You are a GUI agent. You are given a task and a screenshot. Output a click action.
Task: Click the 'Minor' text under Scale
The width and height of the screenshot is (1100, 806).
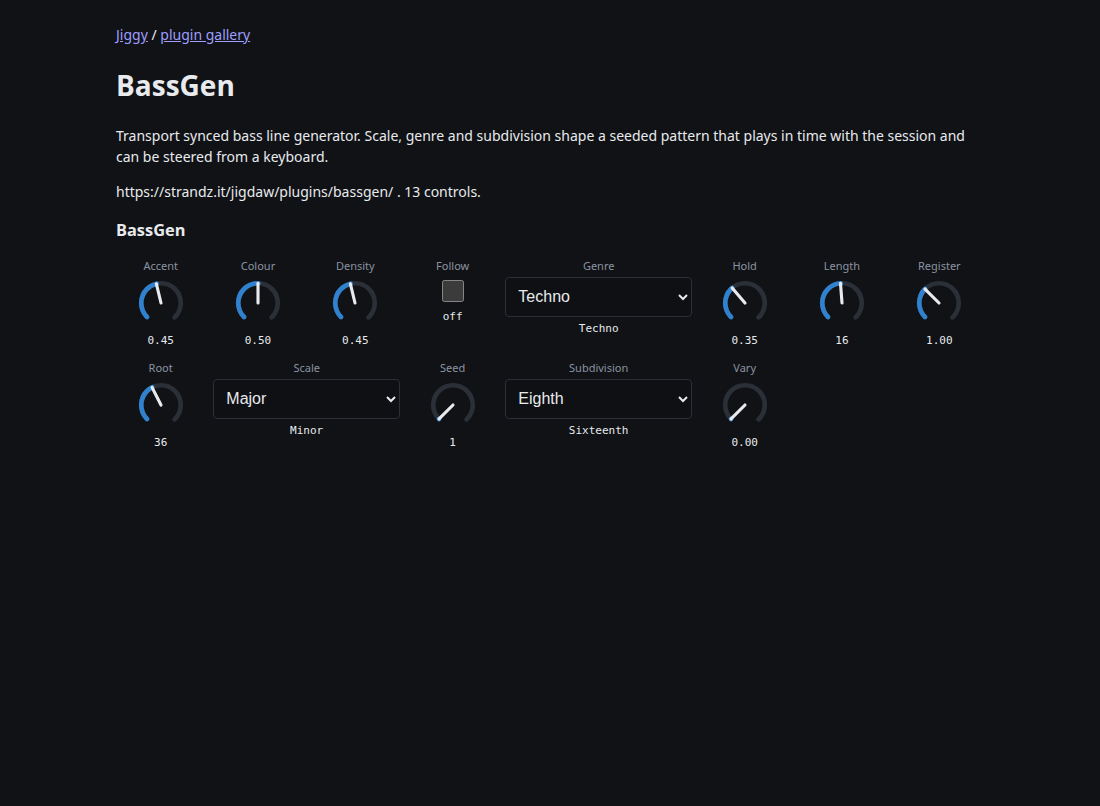click(x=307, y=430)
